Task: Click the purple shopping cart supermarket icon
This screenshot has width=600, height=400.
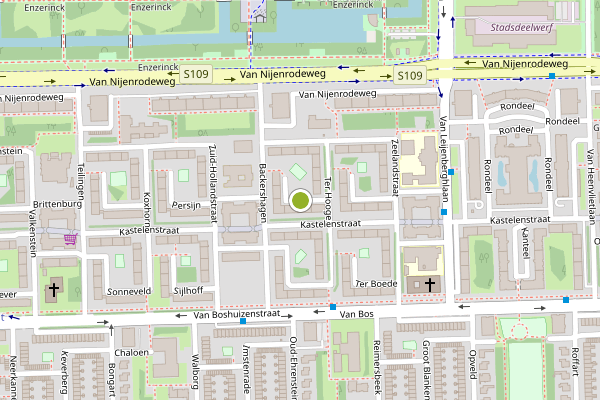Action: 71,239
